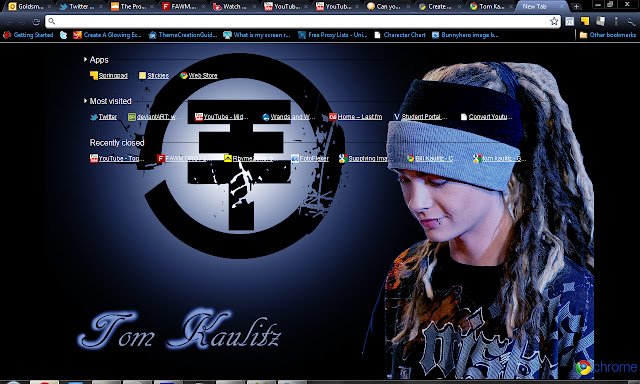Open Wanda and W... most visited link

tap(289, 117)
